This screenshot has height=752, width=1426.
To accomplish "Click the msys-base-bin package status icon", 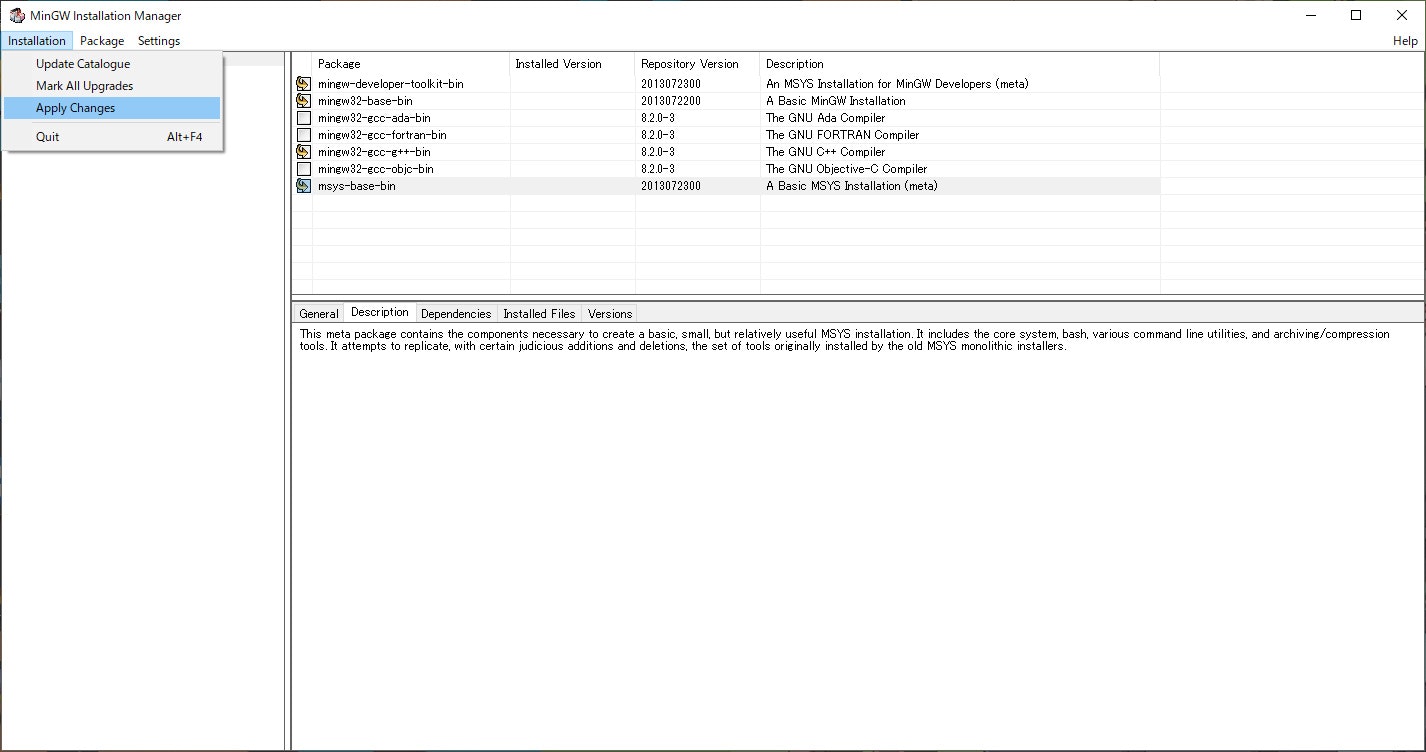I will 303,186.
